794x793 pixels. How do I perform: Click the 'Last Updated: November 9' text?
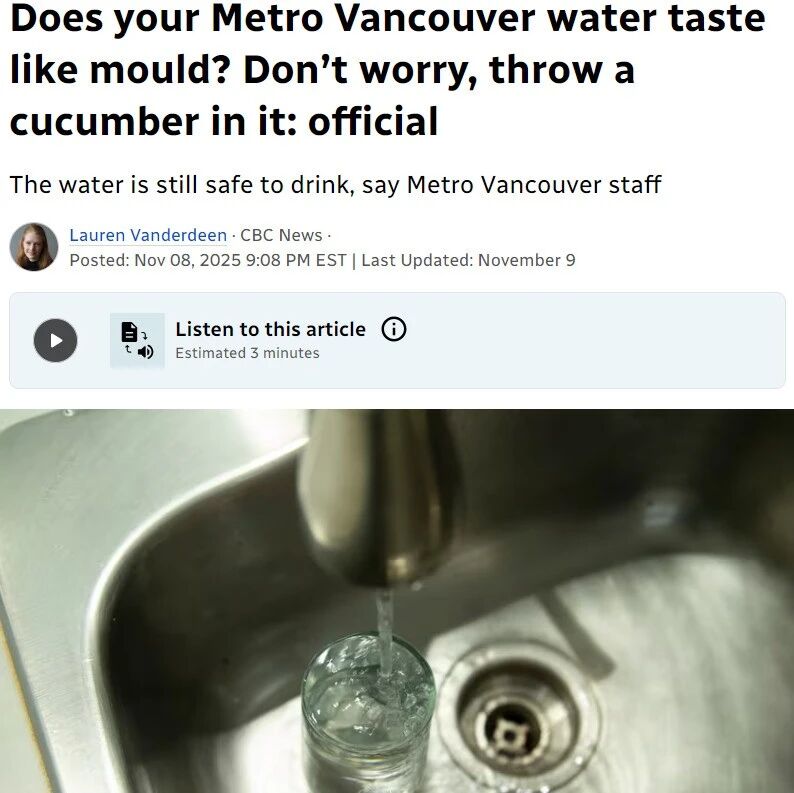click(x=468, y=260)
